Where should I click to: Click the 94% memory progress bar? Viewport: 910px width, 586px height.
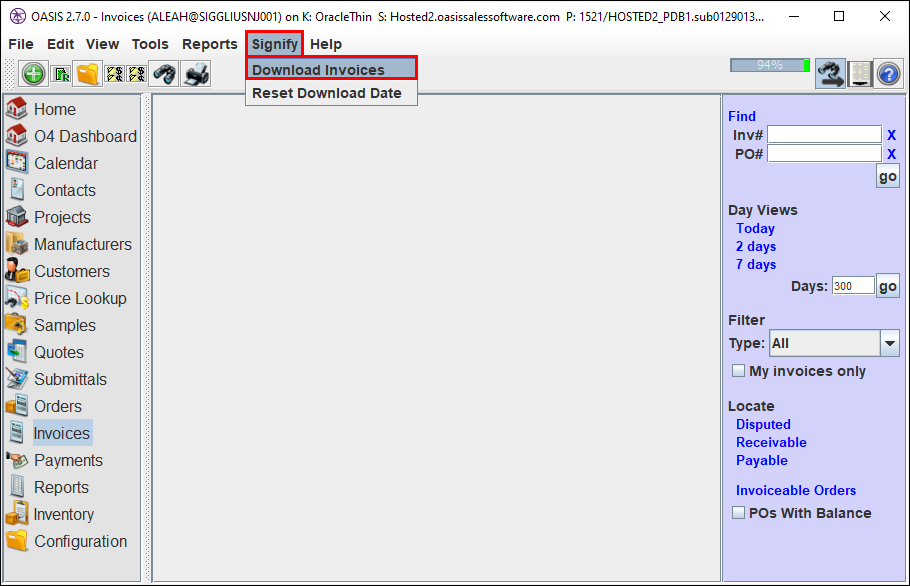(x=770, y=65)
